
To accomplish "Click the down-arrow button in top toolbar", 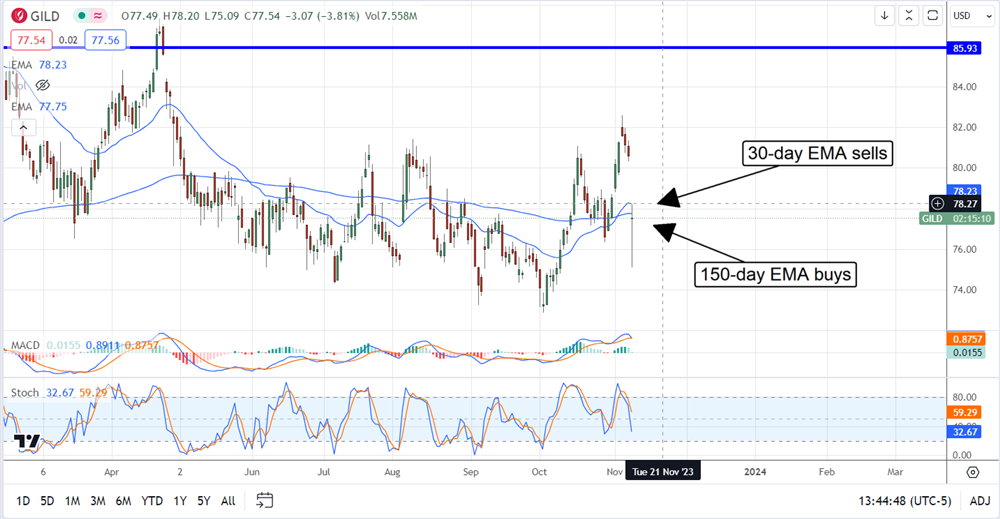I will point(885,15).
